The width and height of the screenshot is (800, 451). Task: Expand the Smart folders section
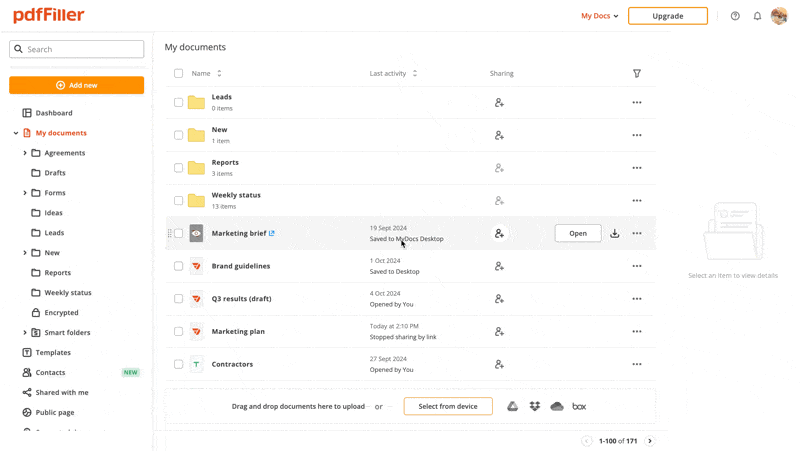coord(25,332)
